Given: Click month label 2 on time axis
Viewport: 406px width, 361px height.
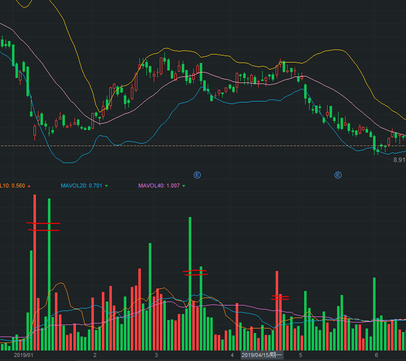Looking at the screenshot, I should pyautogui.click(x=95, y=355).
